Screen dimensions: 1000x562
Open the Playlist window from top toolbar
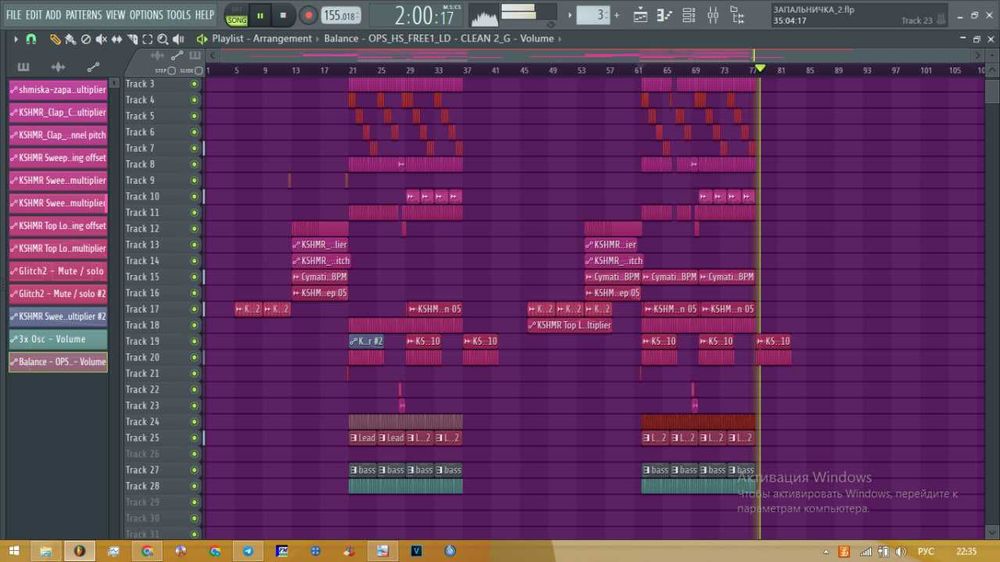coord(640,16)
